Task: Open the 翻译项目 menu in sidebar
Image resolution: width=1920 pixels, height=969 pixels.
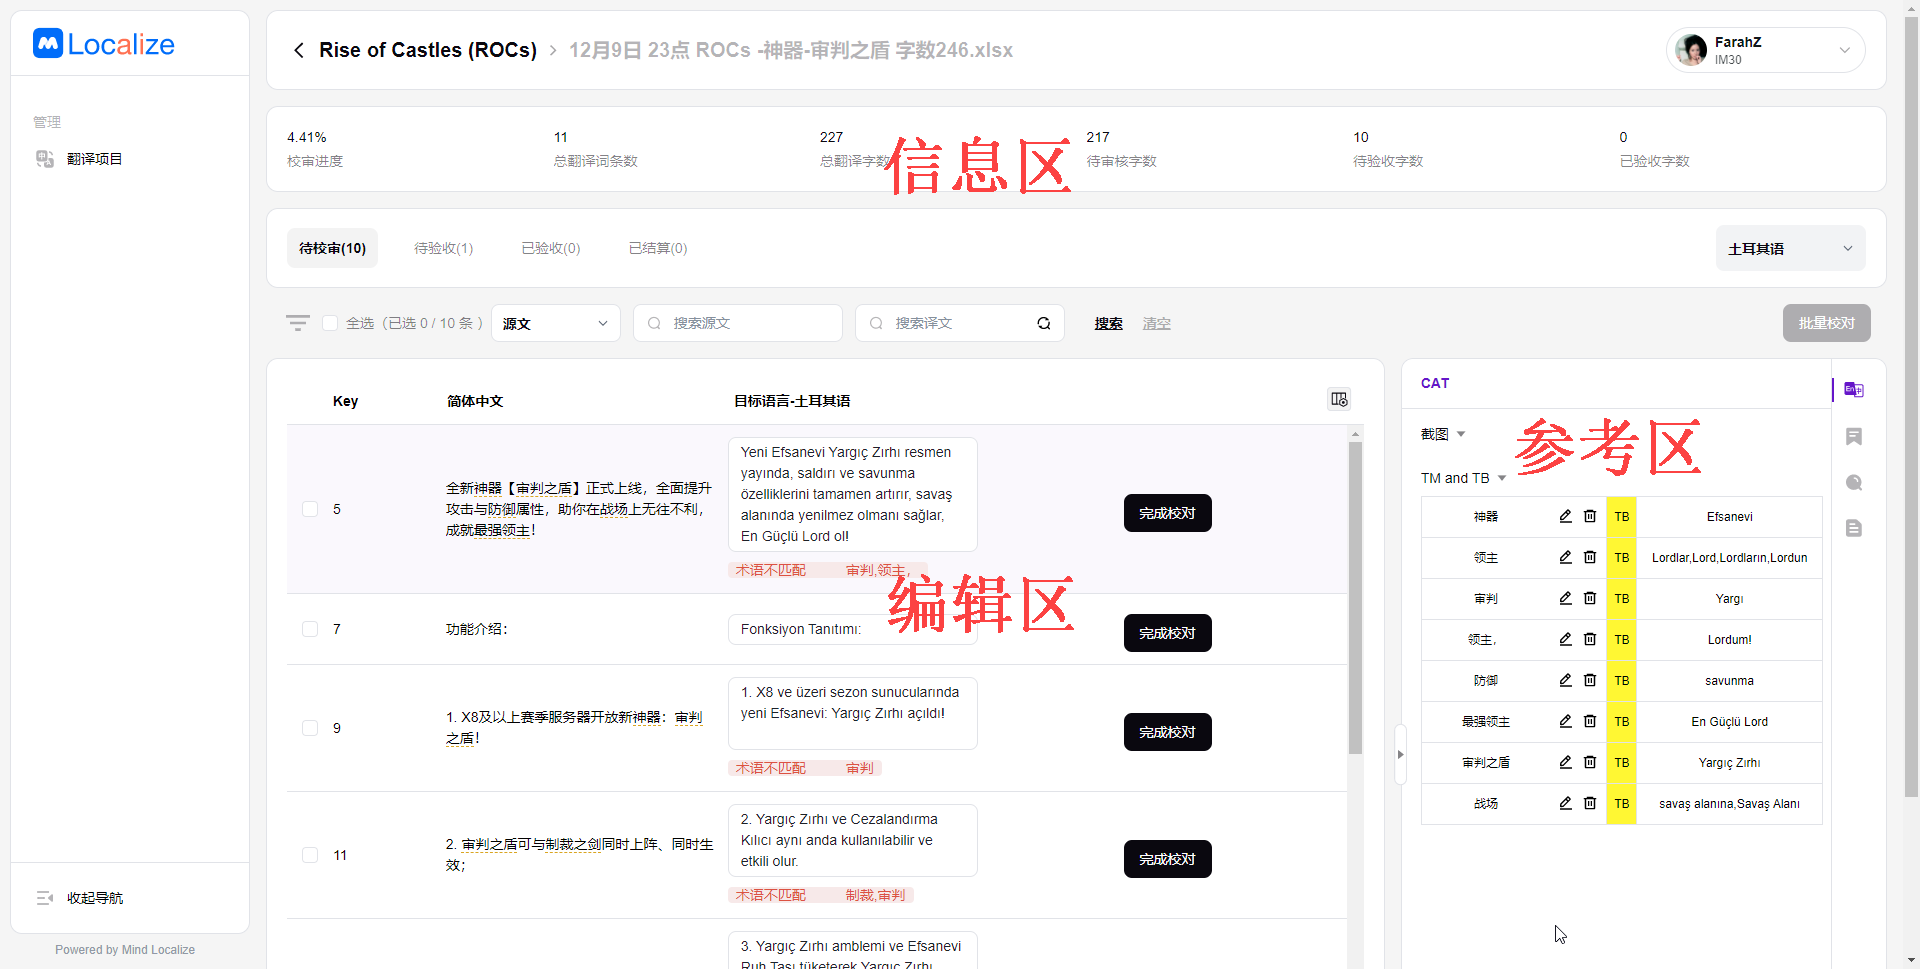Action: tap(94, 159)
